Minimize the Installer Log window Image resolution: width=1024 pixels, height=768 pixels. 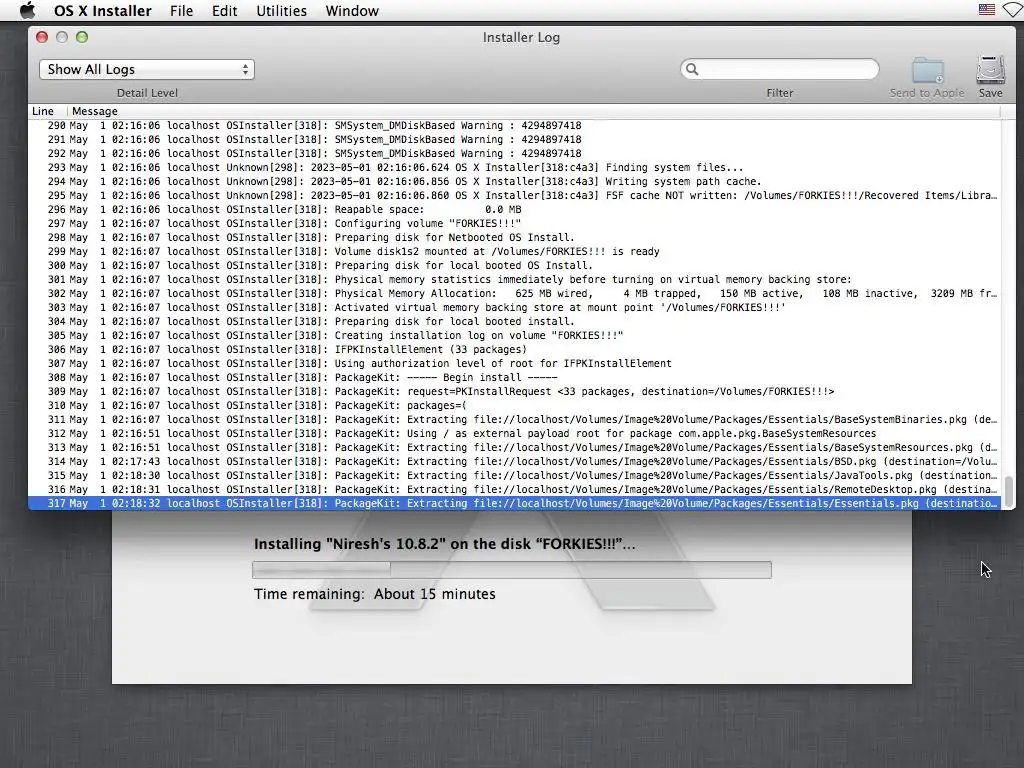point(62,37)
